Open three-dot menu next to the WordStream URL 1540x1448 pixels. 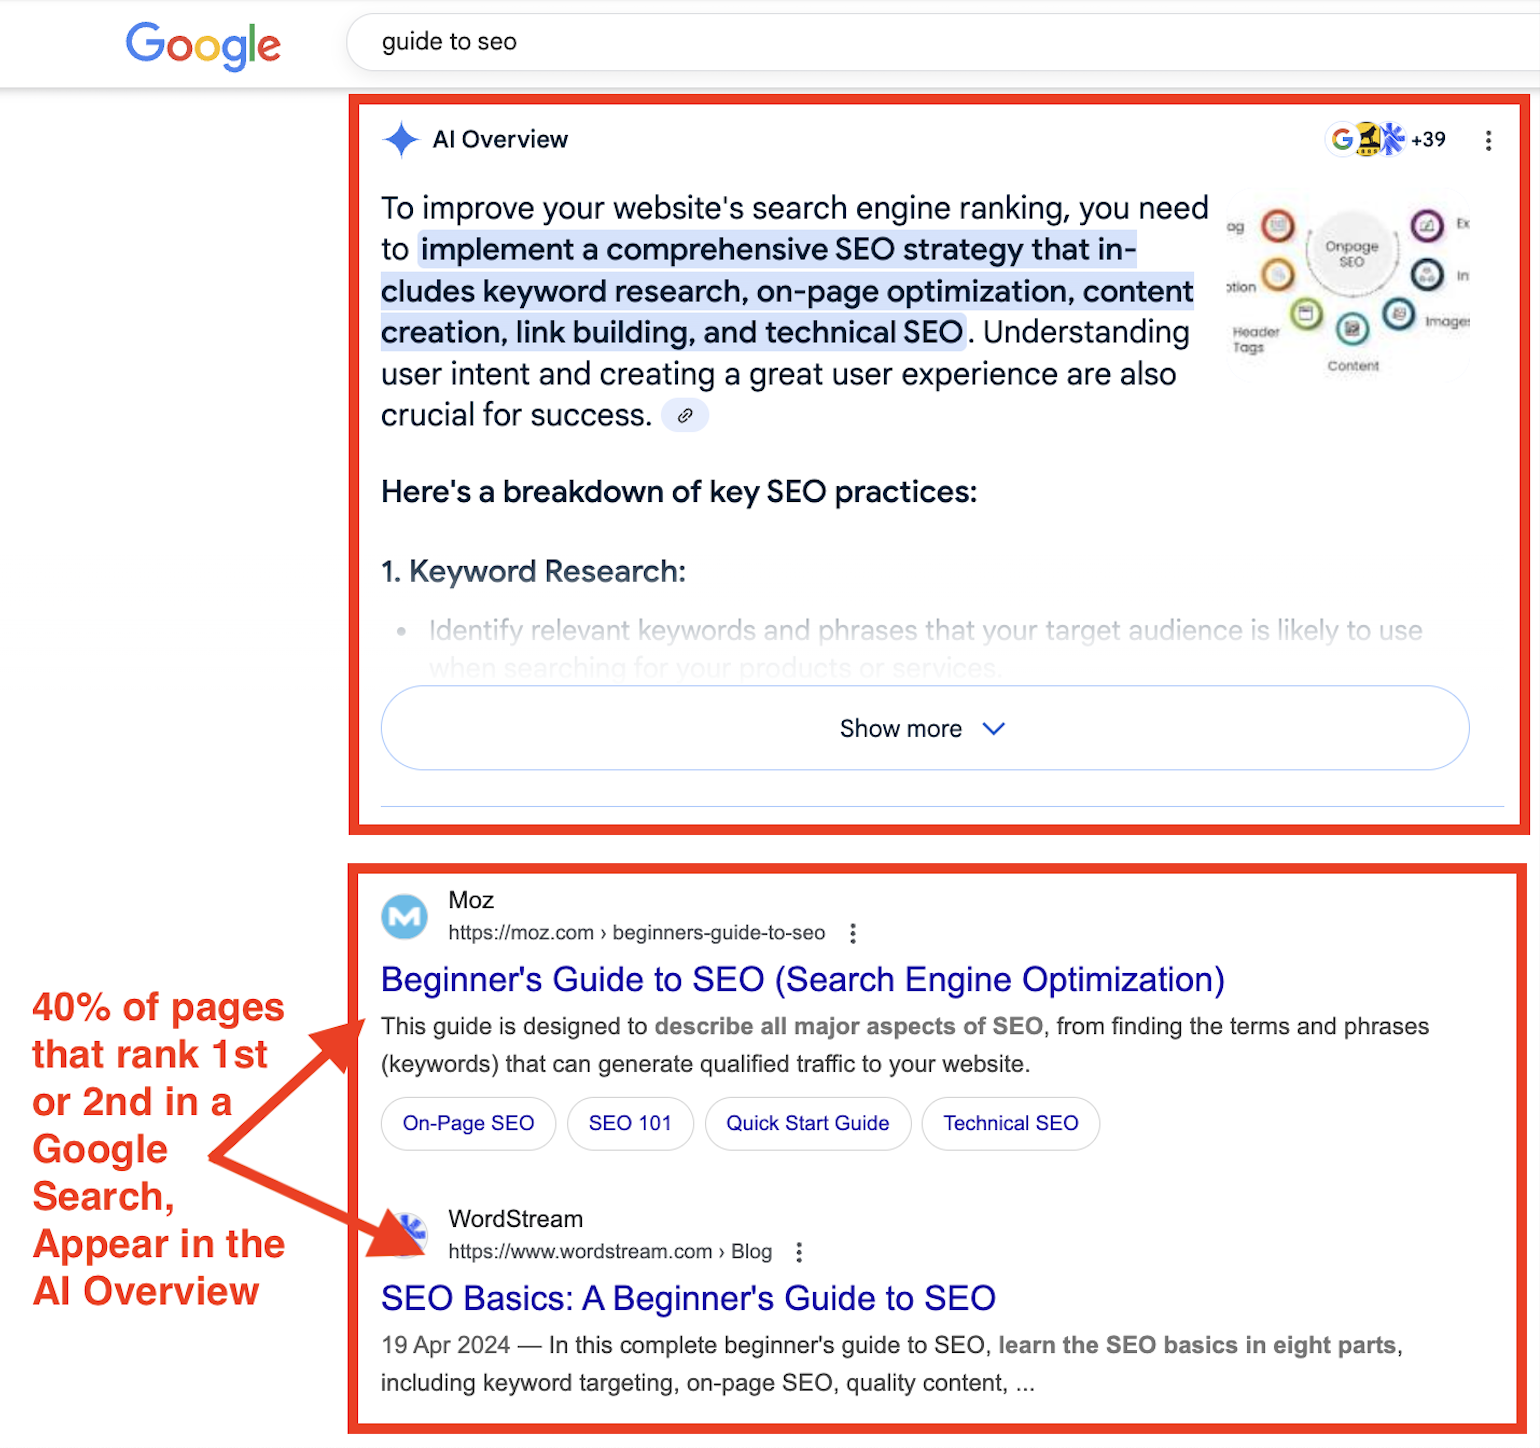point(798,1252)
